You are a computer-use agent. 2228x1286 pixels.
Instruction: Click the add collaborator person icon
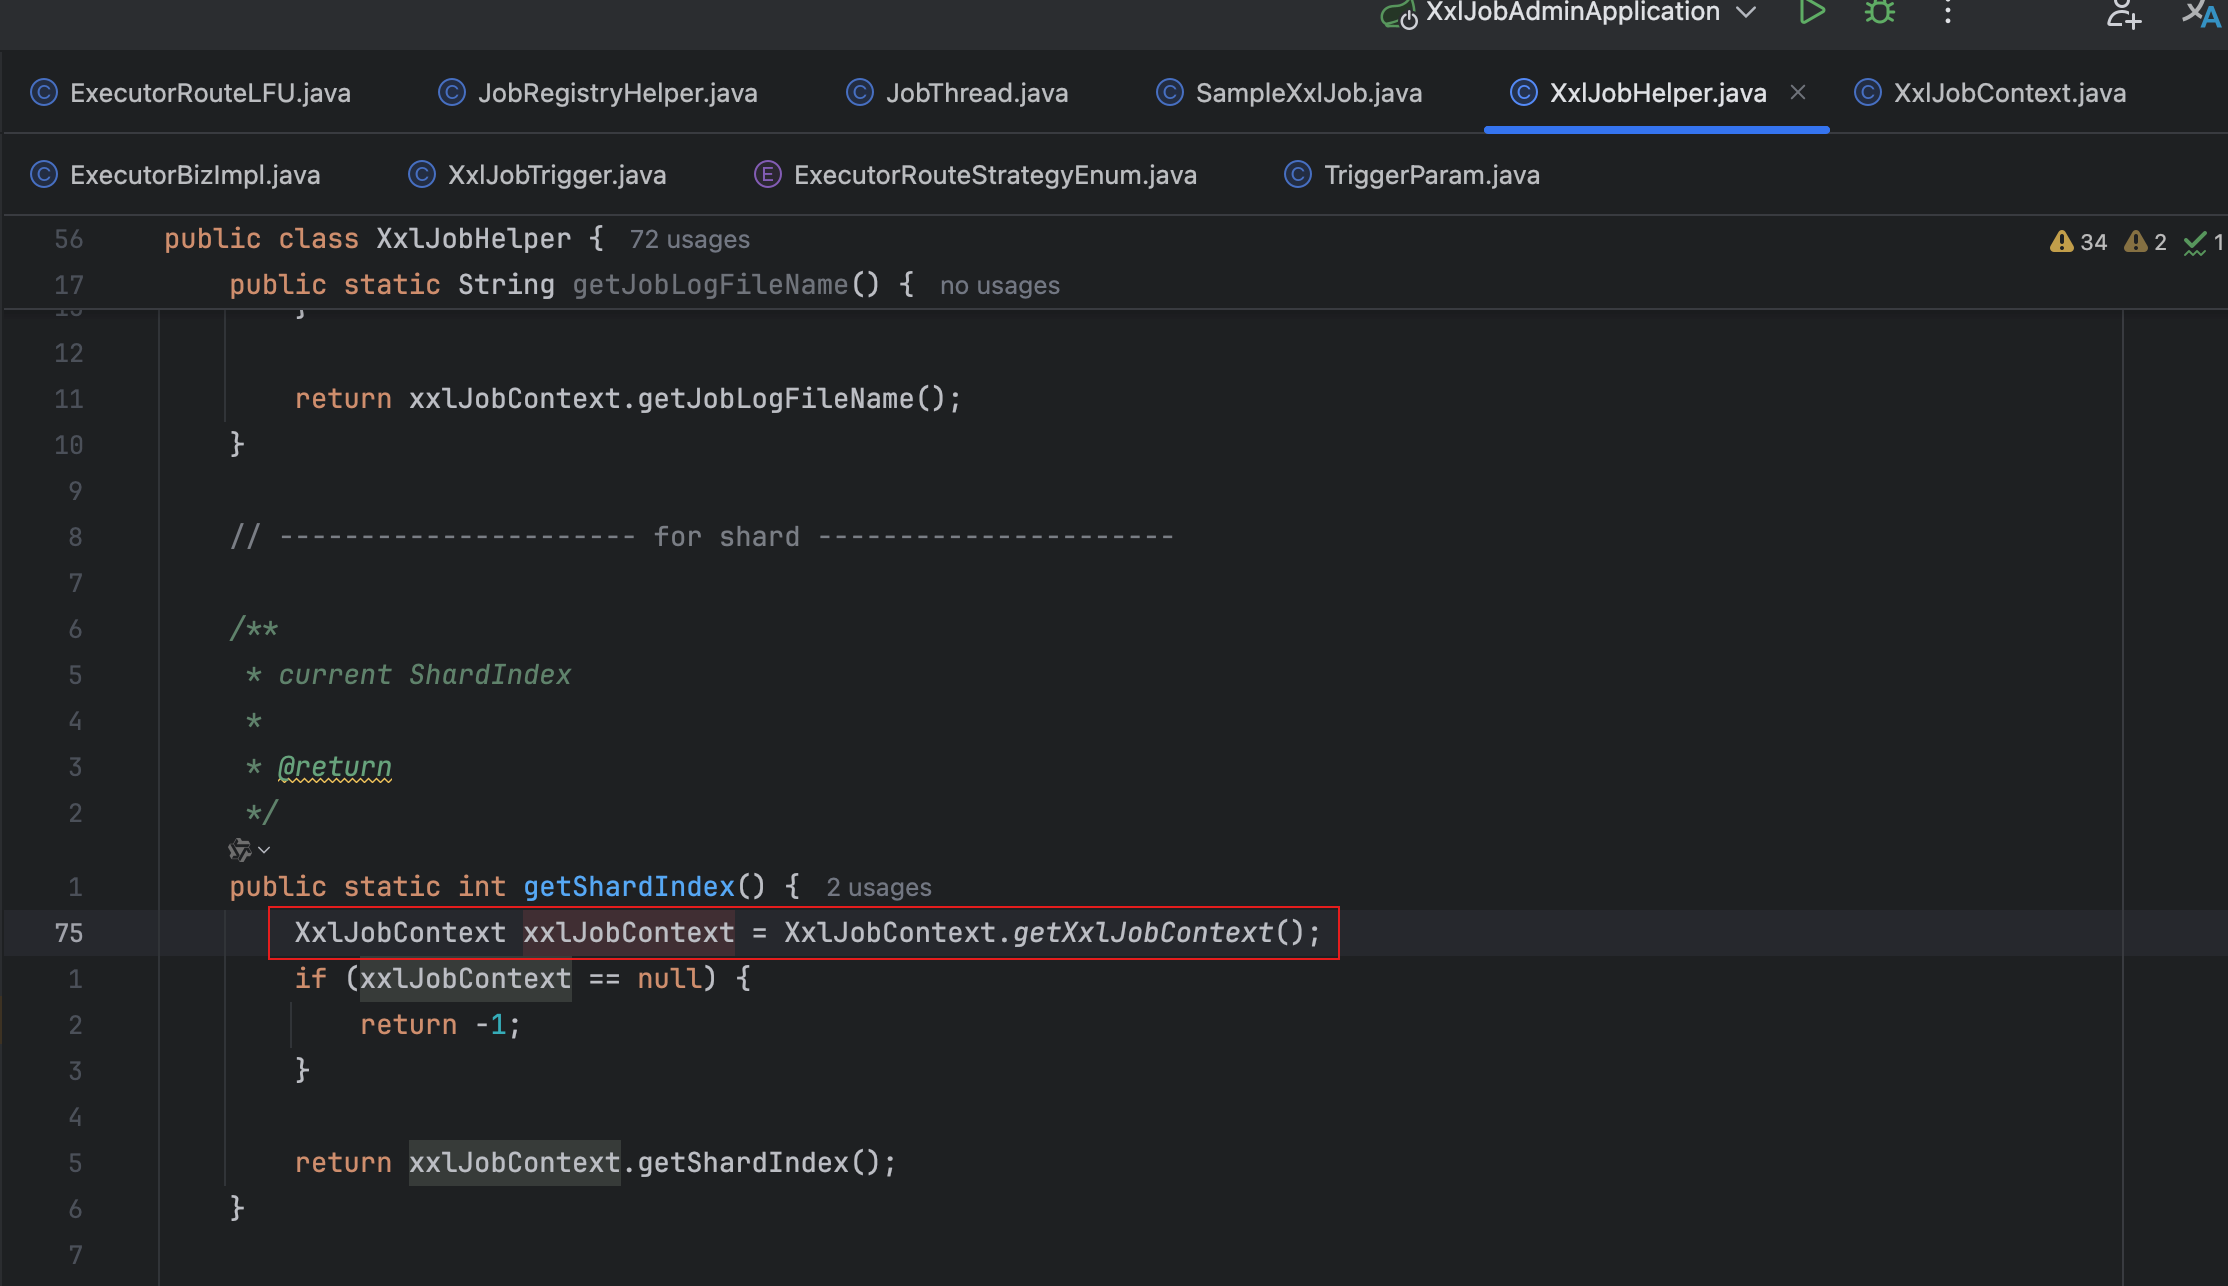coord(2122,14)
